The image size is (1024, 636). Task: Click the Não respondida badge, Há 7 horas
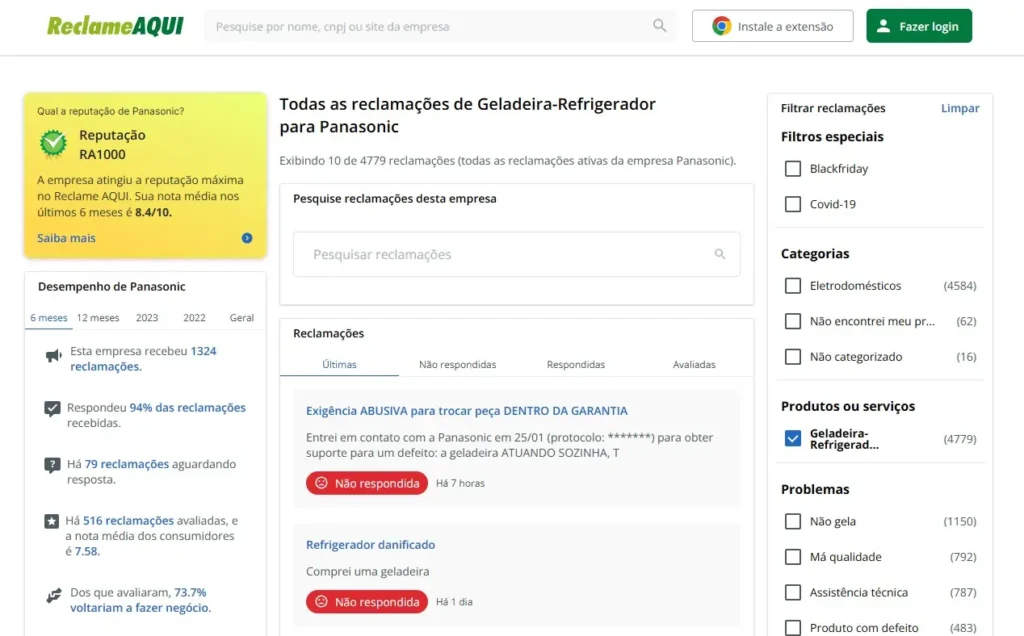pyautogui.click(x=366, y=483)
